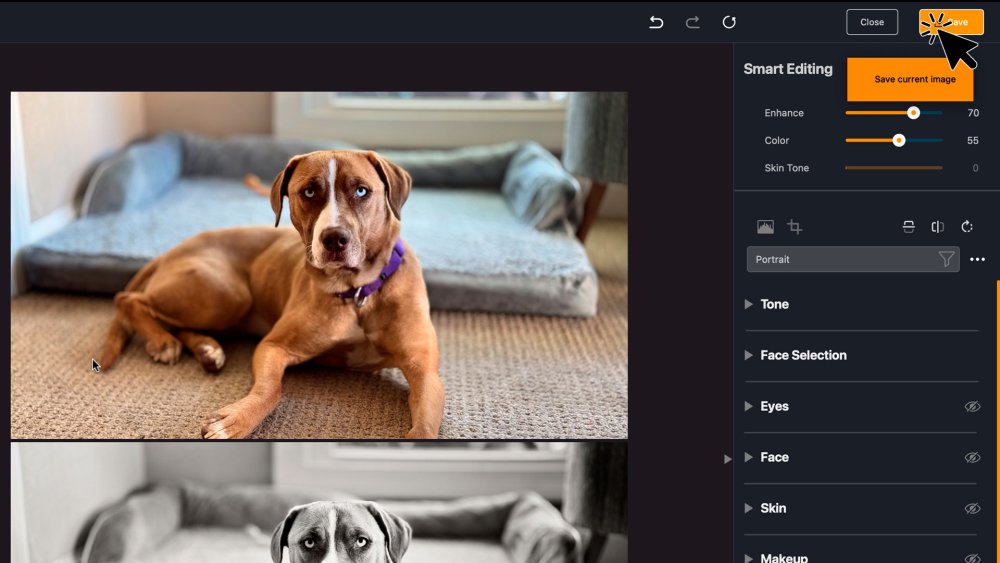1000x563 pixels.
Task: Toggle visibility of Makeup adjustments
Action: coord(972,558)
